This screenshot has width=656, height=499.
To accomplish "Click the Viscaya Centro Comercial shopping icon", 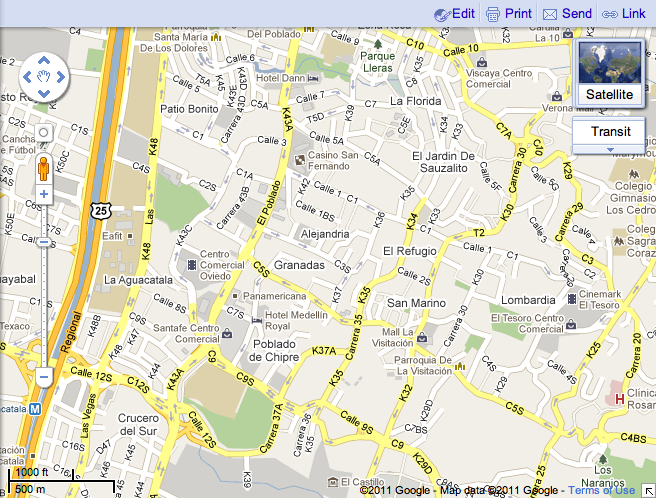I will (x=482, y=62).
